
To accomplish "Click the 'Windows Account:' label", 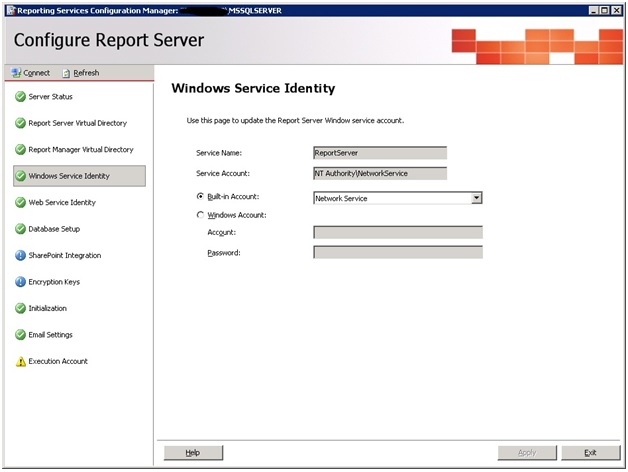I will click(x=237, y=215).
